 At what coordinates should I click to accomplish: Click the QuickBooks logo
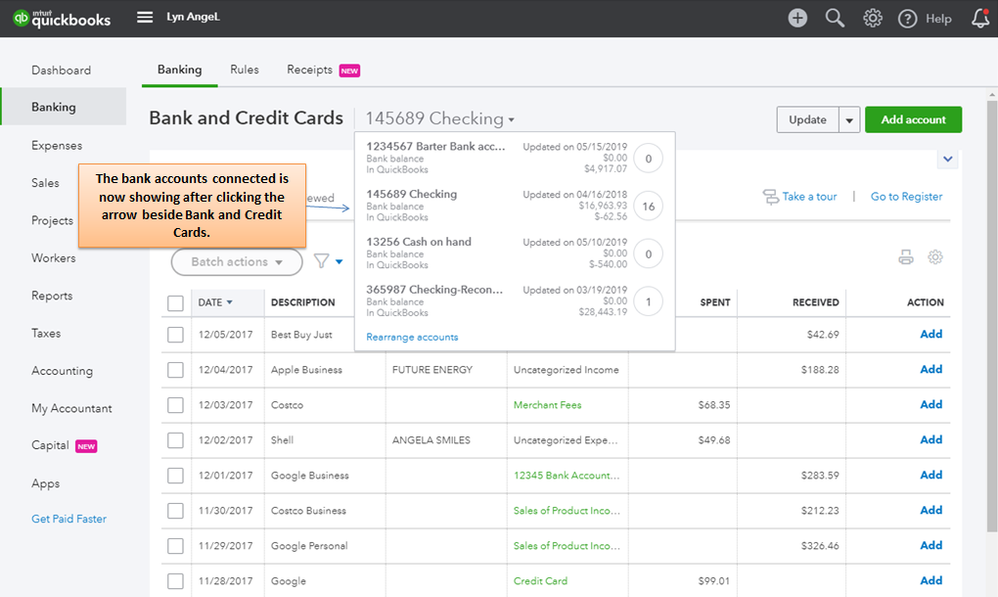(62, 18)
